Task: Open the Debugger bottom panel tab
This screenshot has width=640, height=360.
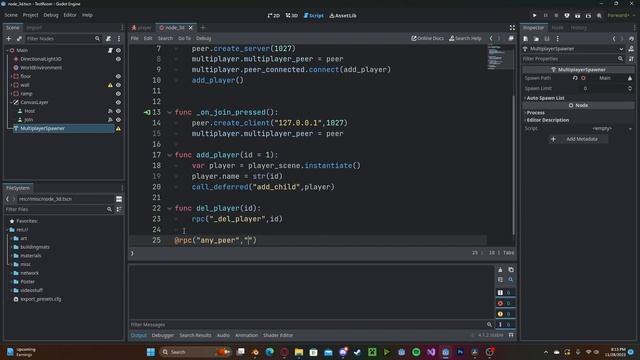Action: pyautogui.click(x=162, y=336)
